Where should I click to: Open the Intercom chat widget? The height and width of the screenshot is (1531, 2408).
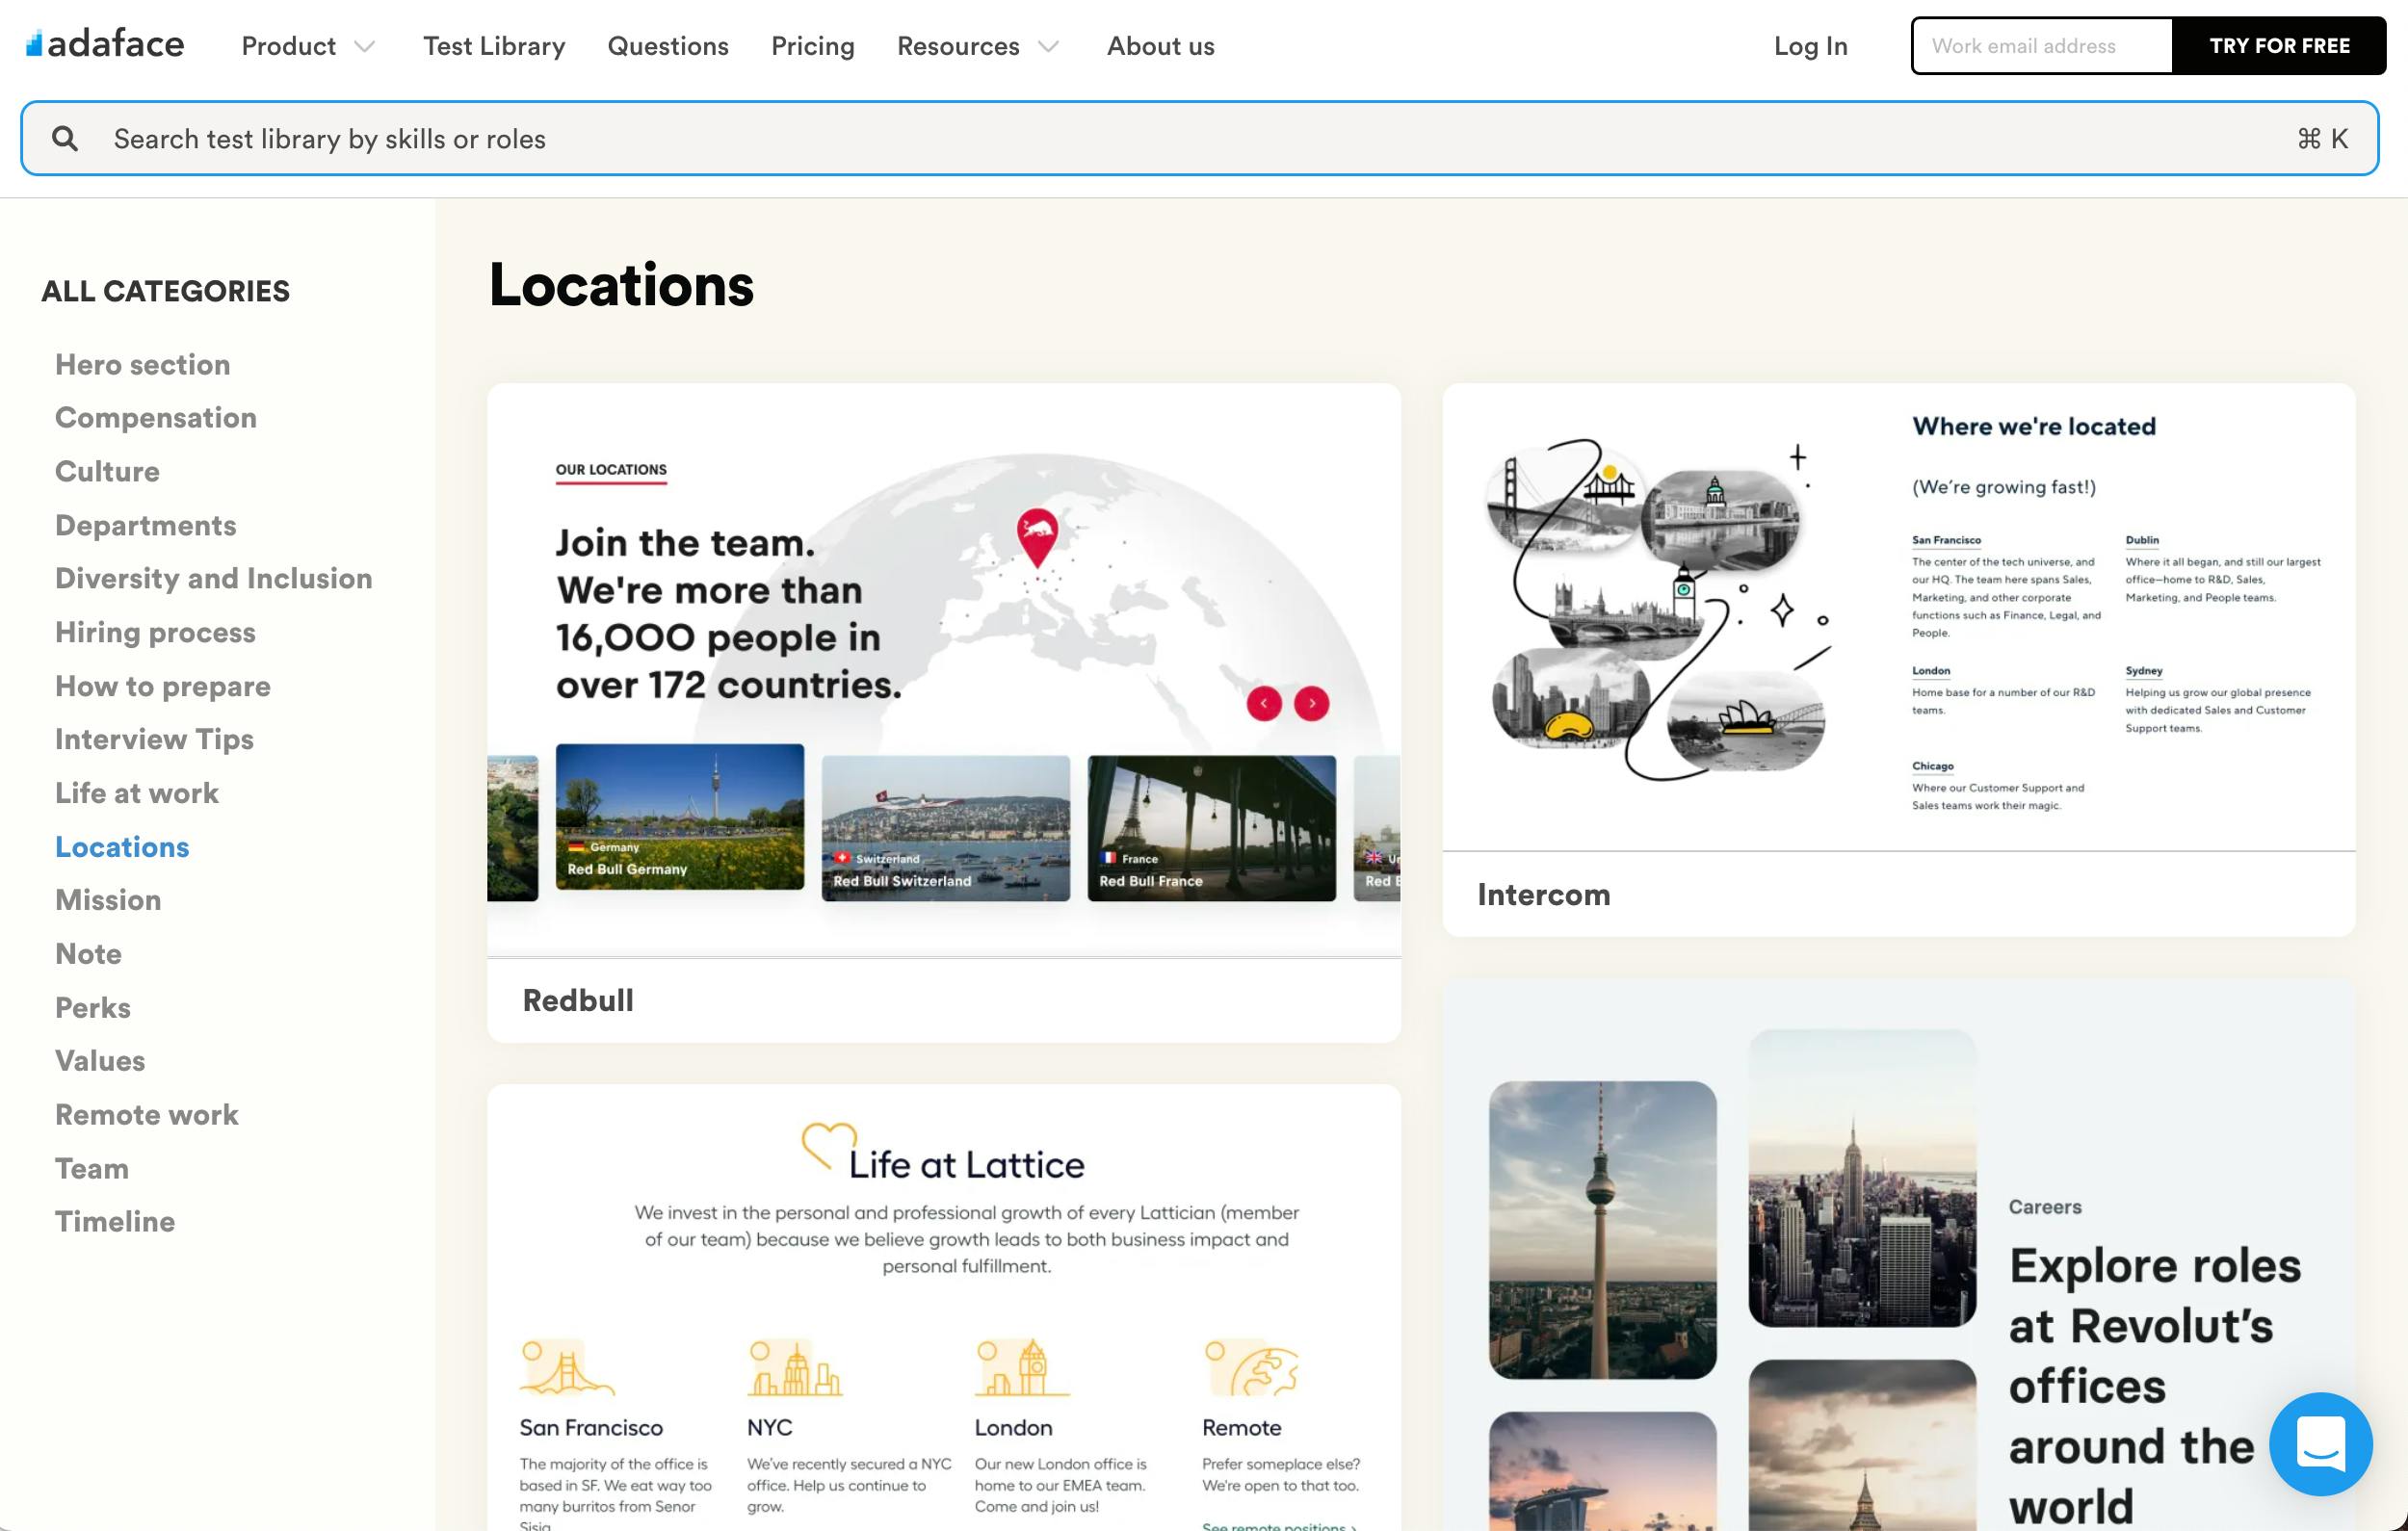click(2320, 1443)
